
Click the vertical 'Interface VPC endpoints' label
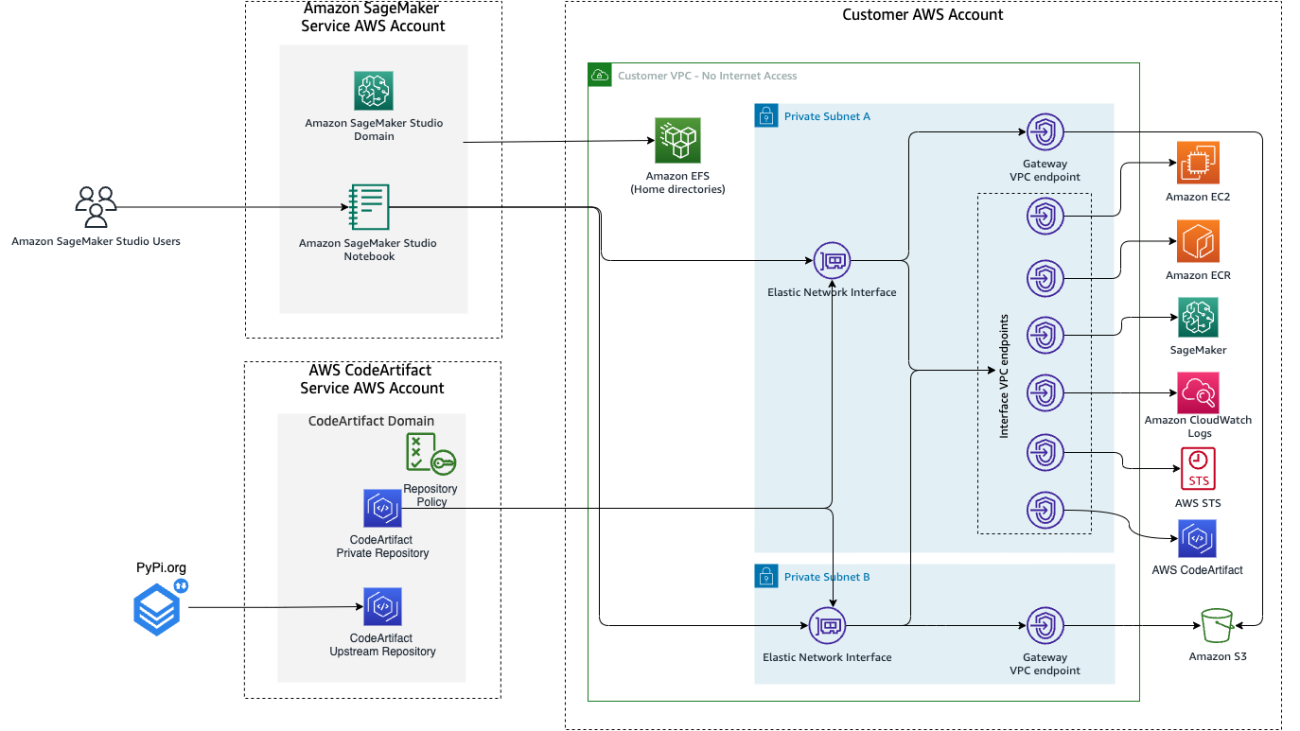point(1004,376)
